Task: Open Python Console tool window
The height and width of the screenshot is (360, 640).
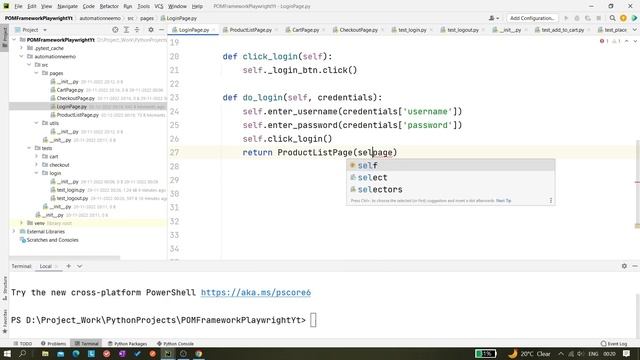Action: [x=175, y=344]
